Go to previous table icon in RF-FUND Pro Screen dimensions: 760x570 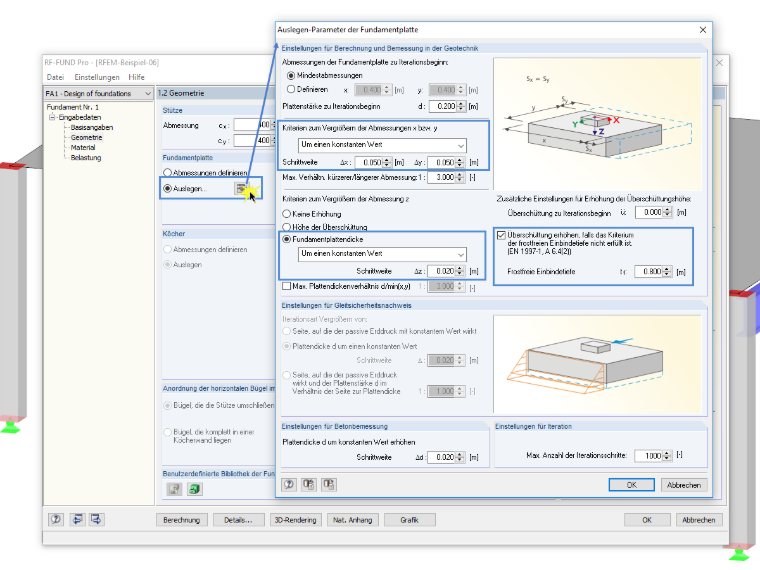click(77, 520)
